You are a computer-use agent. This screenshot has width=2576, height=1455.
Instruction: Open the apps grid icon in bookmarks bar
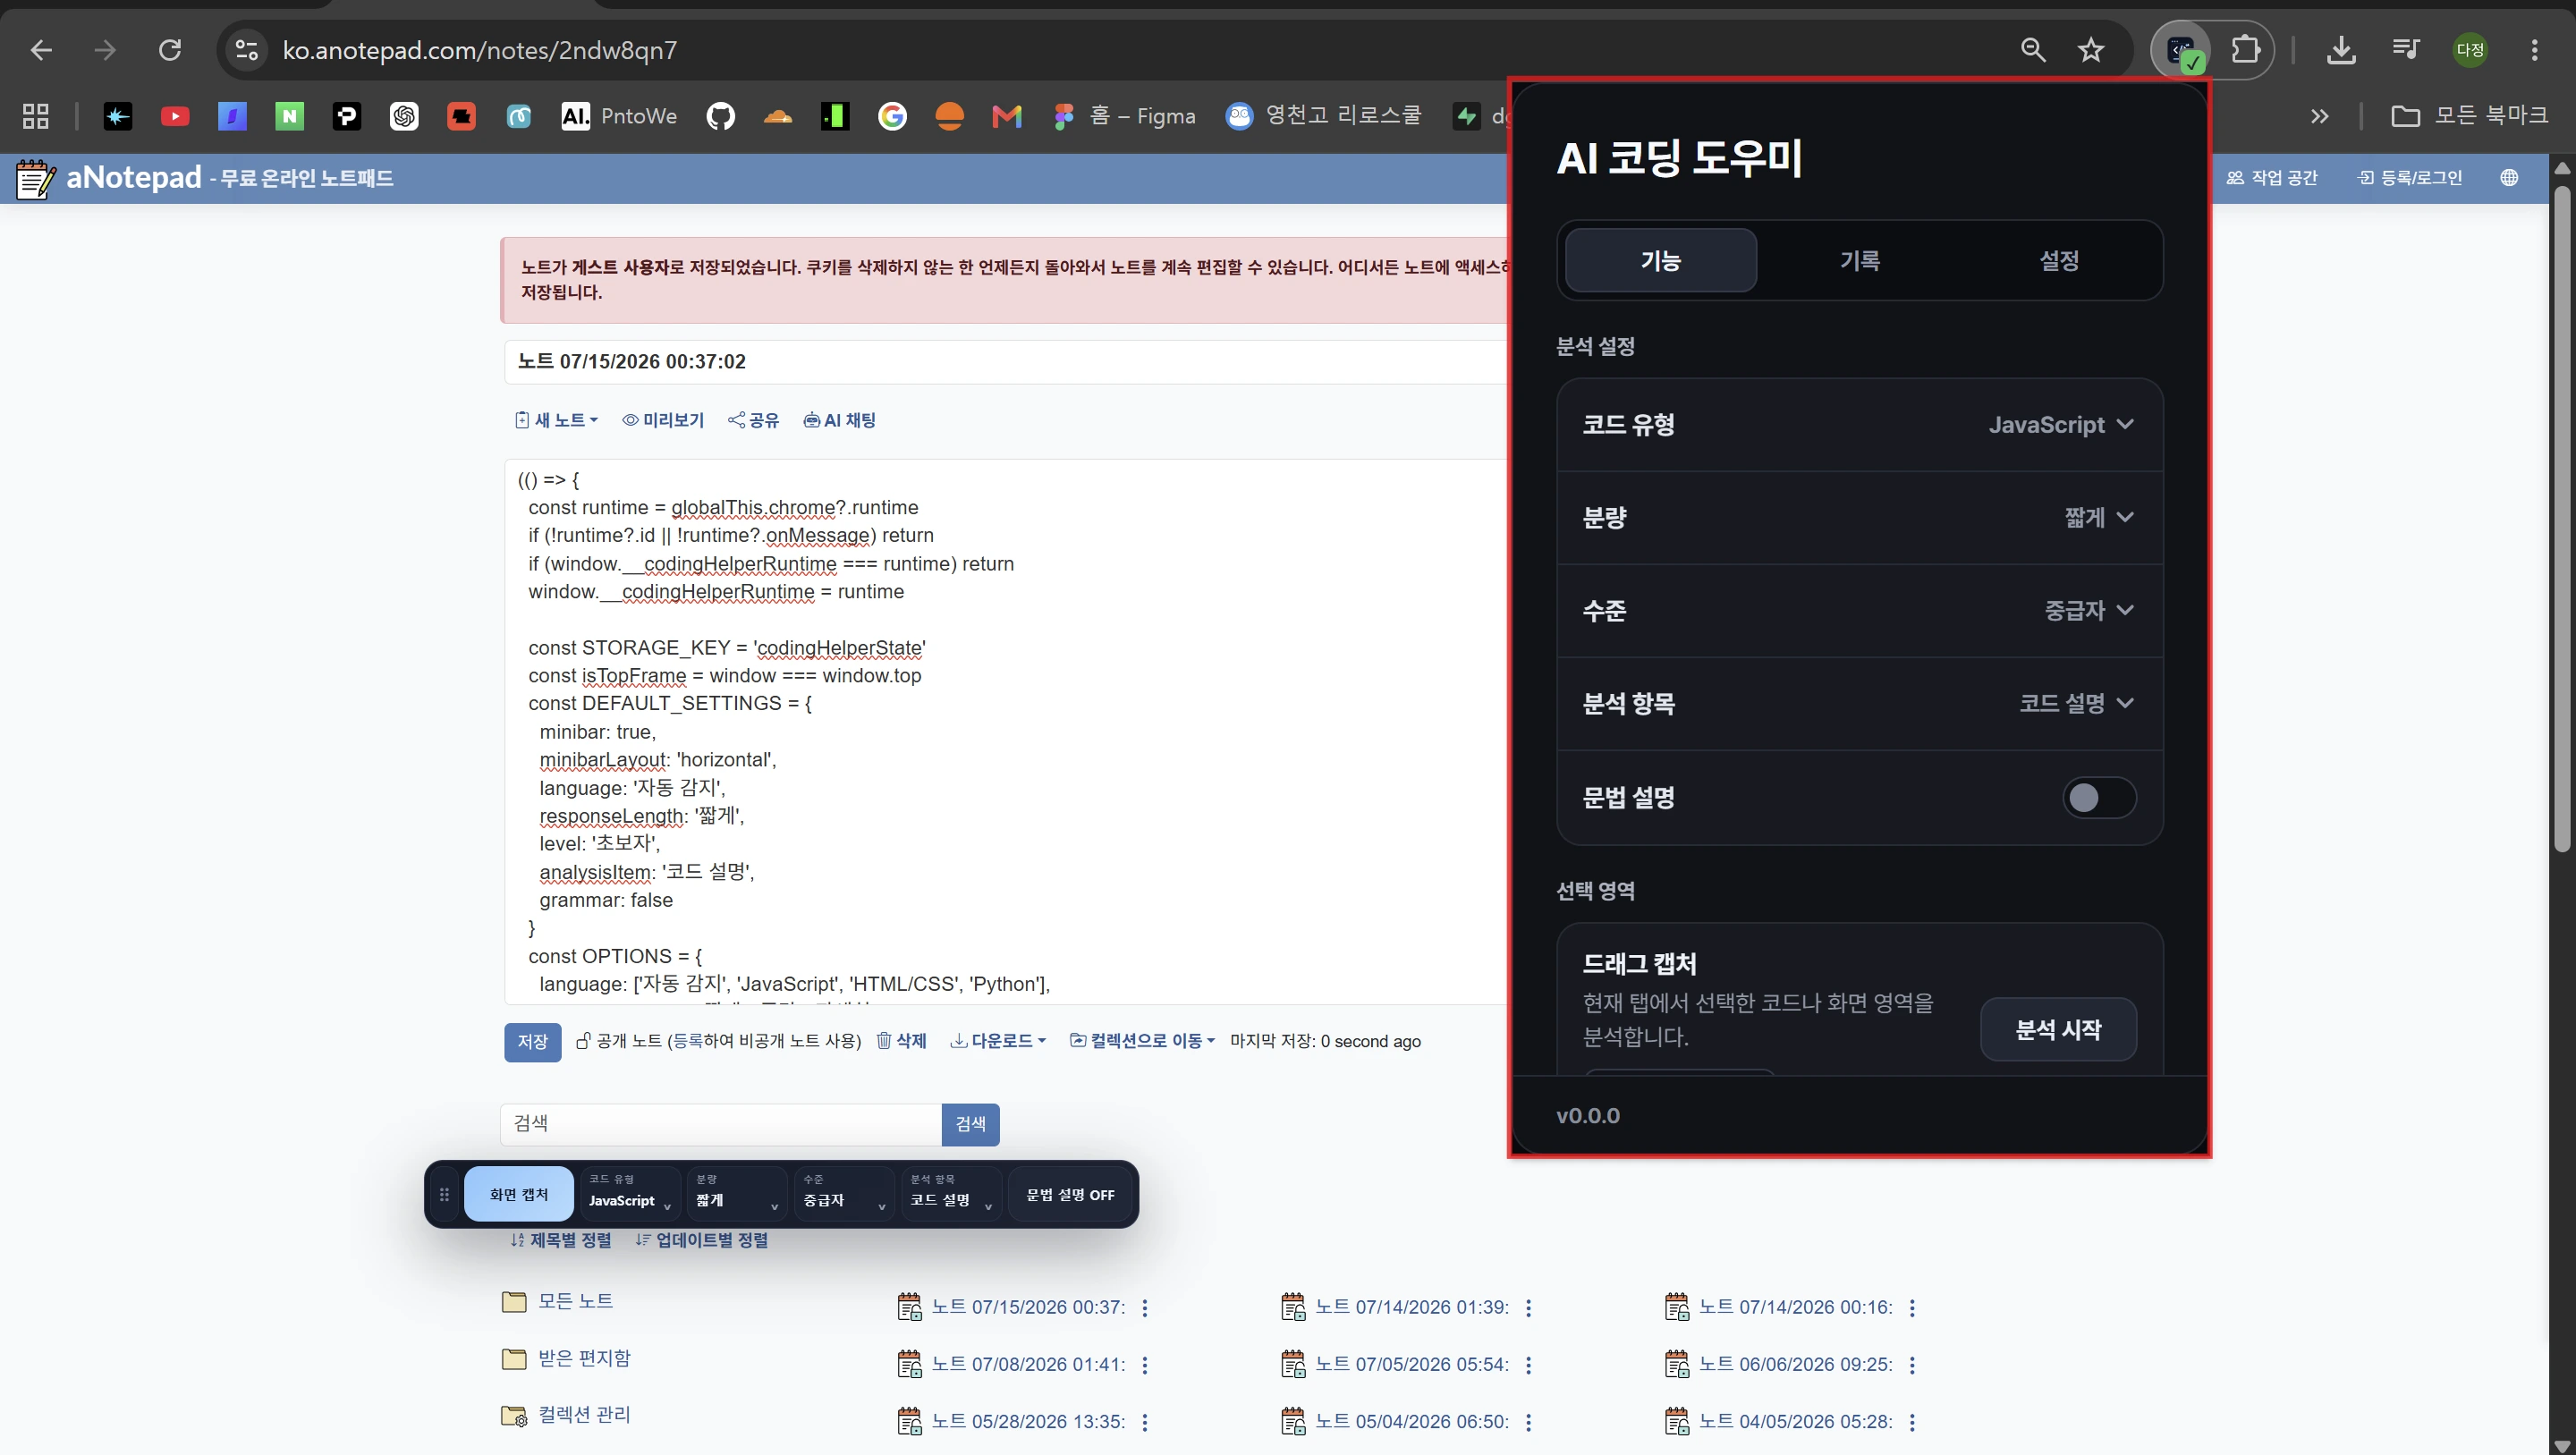click(x=36, y=116)
